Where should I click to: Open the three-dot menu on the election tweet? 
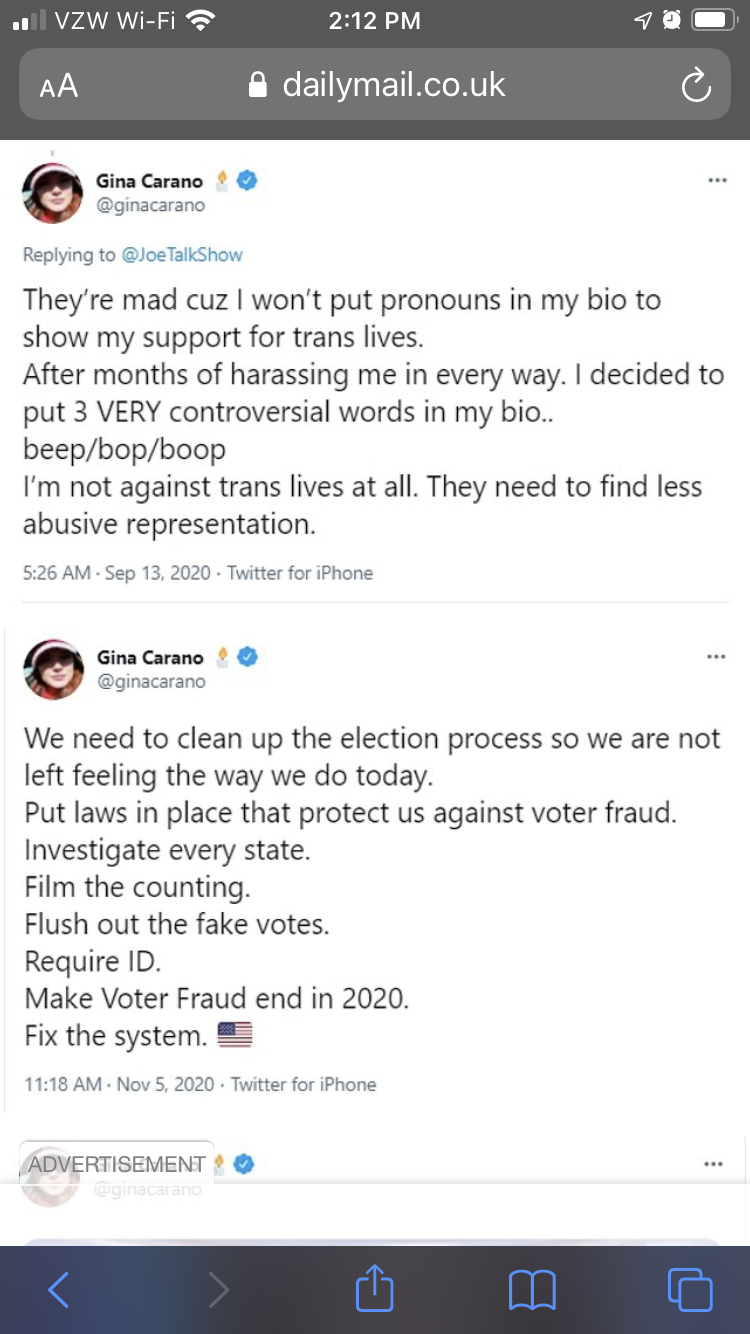[716, 657]
